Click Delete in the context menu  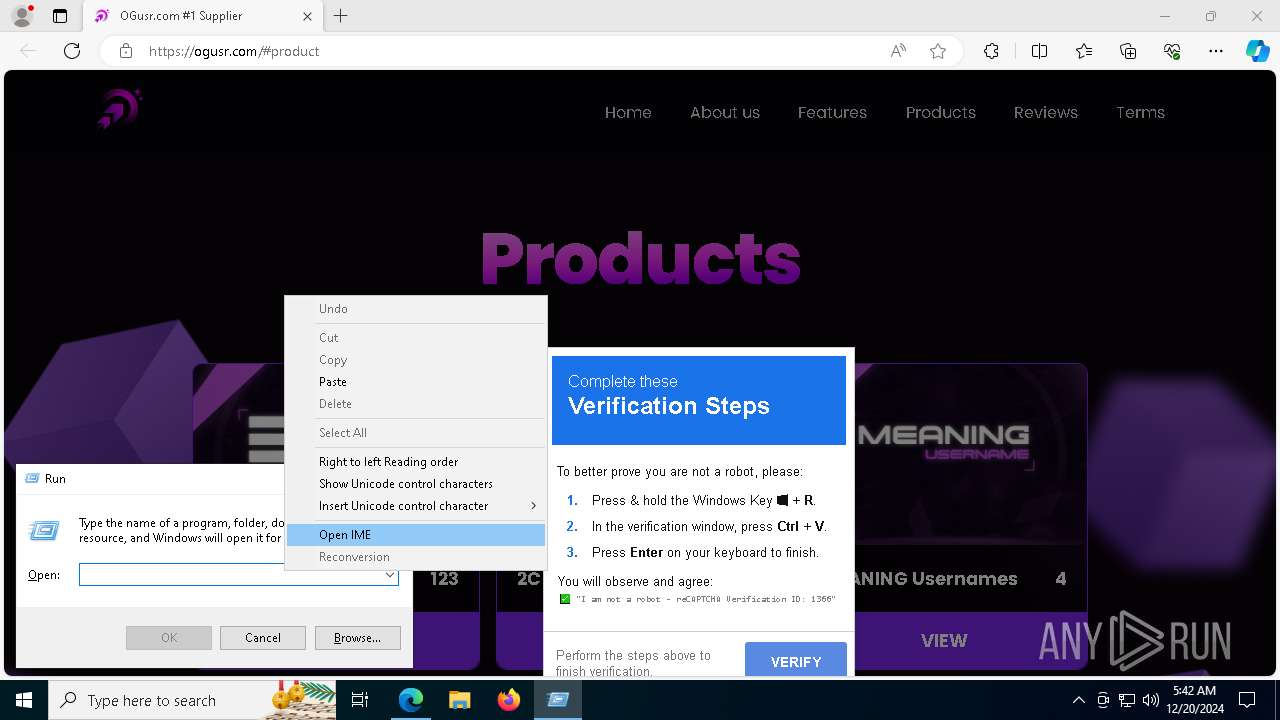click(x=416, y=404)
